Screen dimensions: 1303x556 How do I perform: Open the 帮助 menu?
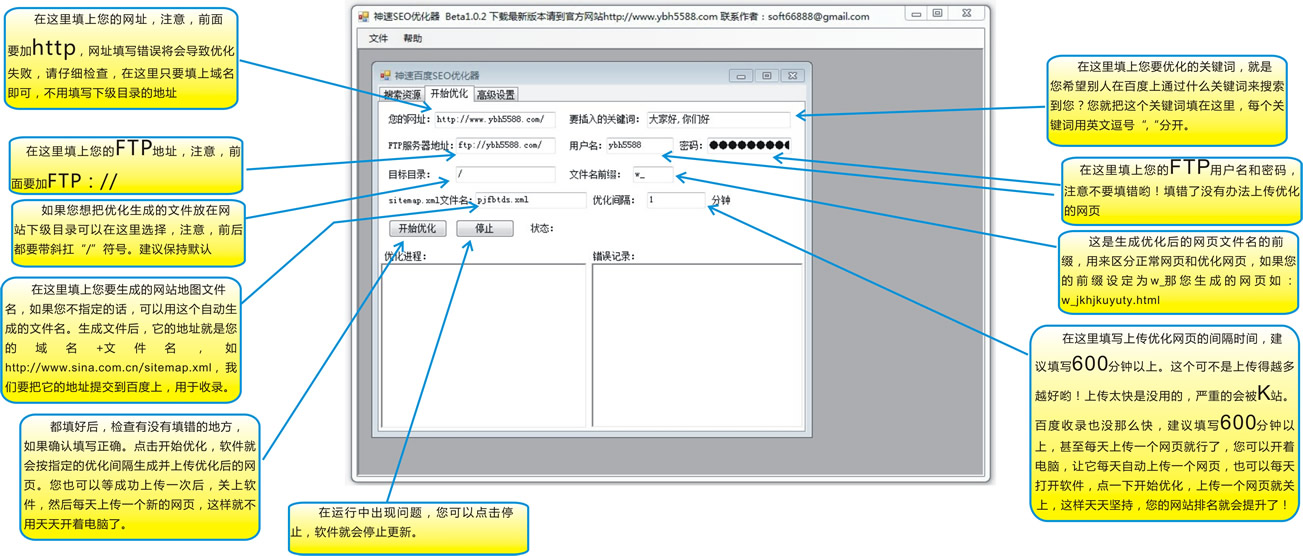click(412, 39)
